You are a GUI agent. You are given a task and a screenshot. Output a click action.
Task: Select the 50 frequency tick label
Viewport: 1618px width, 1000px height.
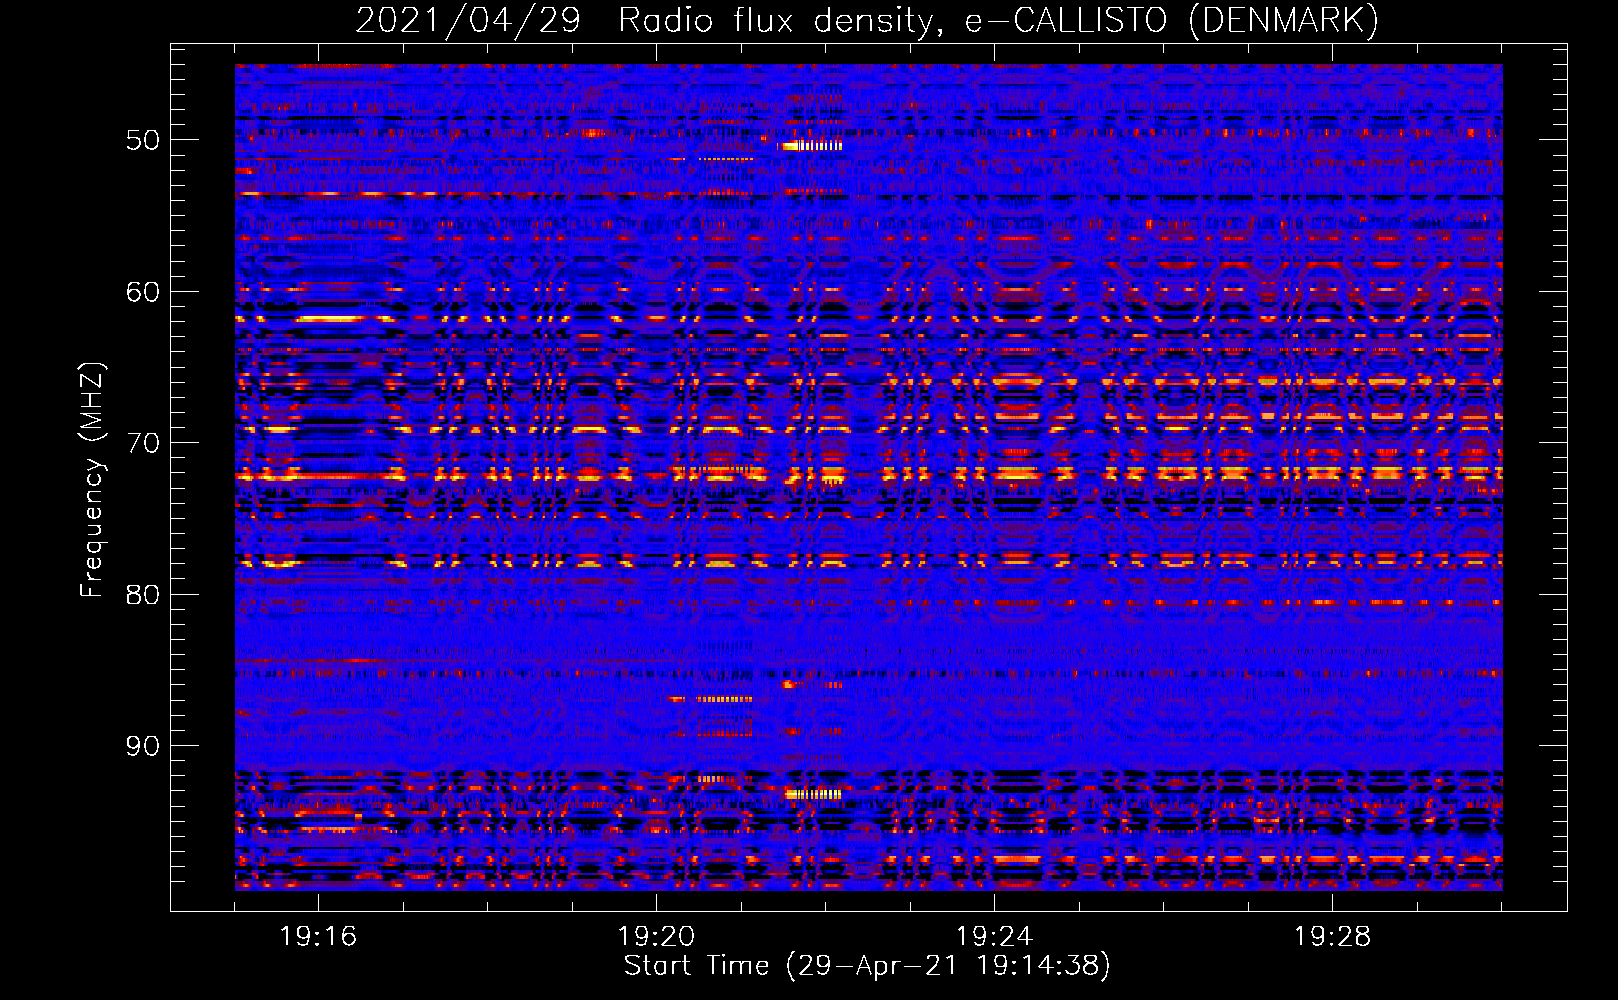coord(143,140)
